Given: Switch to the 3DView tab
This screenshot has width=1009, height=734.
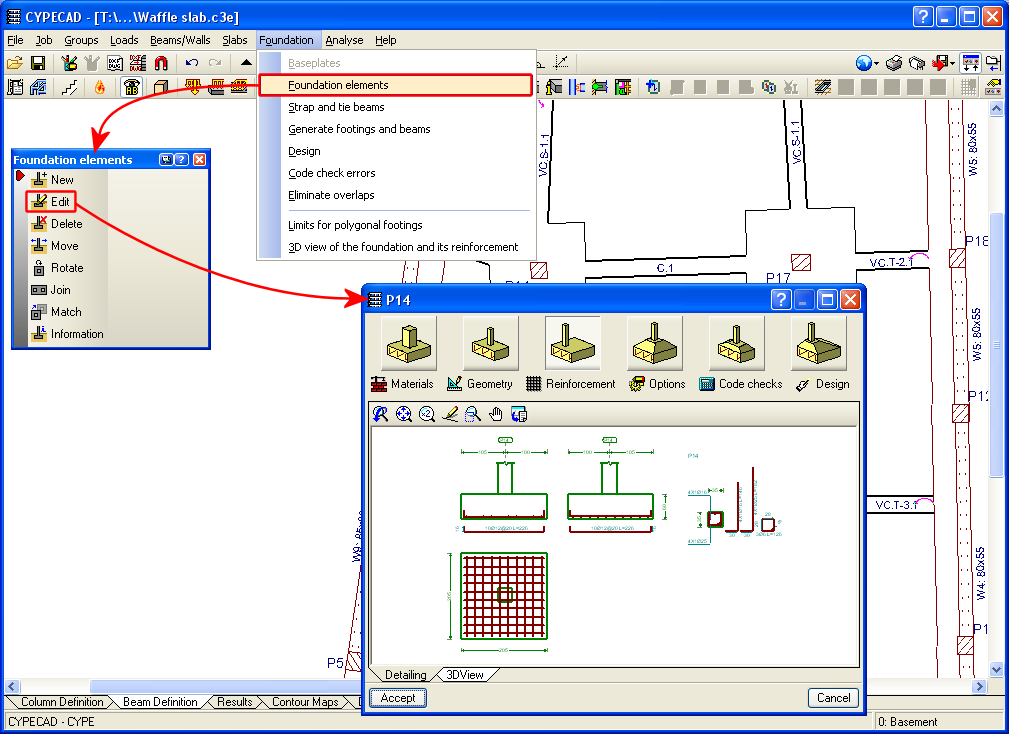Looking at the screenshot, I should click(x=465, y=675).
